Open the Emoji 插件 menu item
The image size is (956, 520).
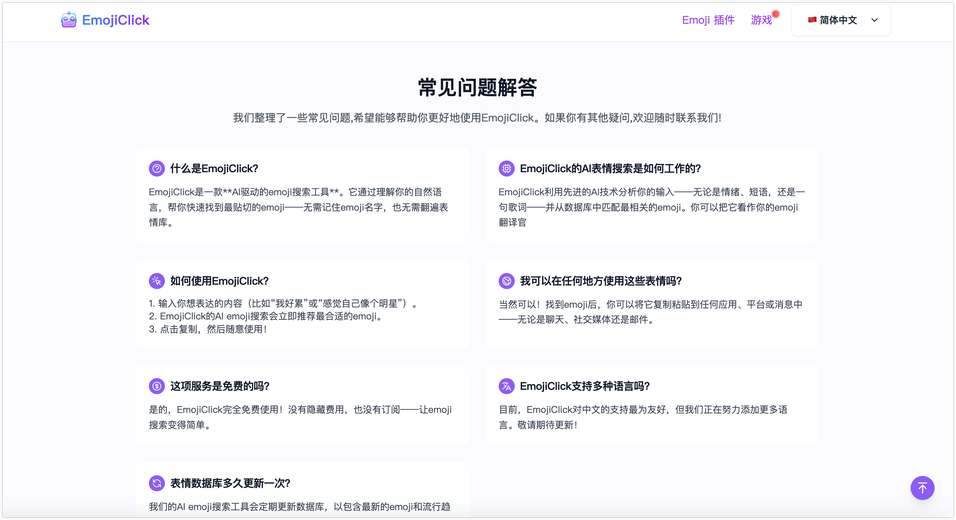click(x=708, y=20)
